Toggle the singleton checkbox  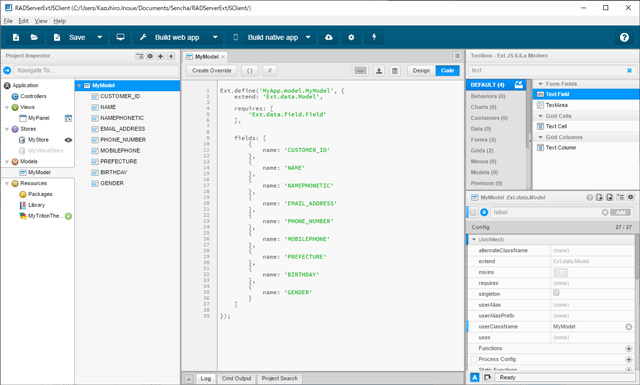556,293
